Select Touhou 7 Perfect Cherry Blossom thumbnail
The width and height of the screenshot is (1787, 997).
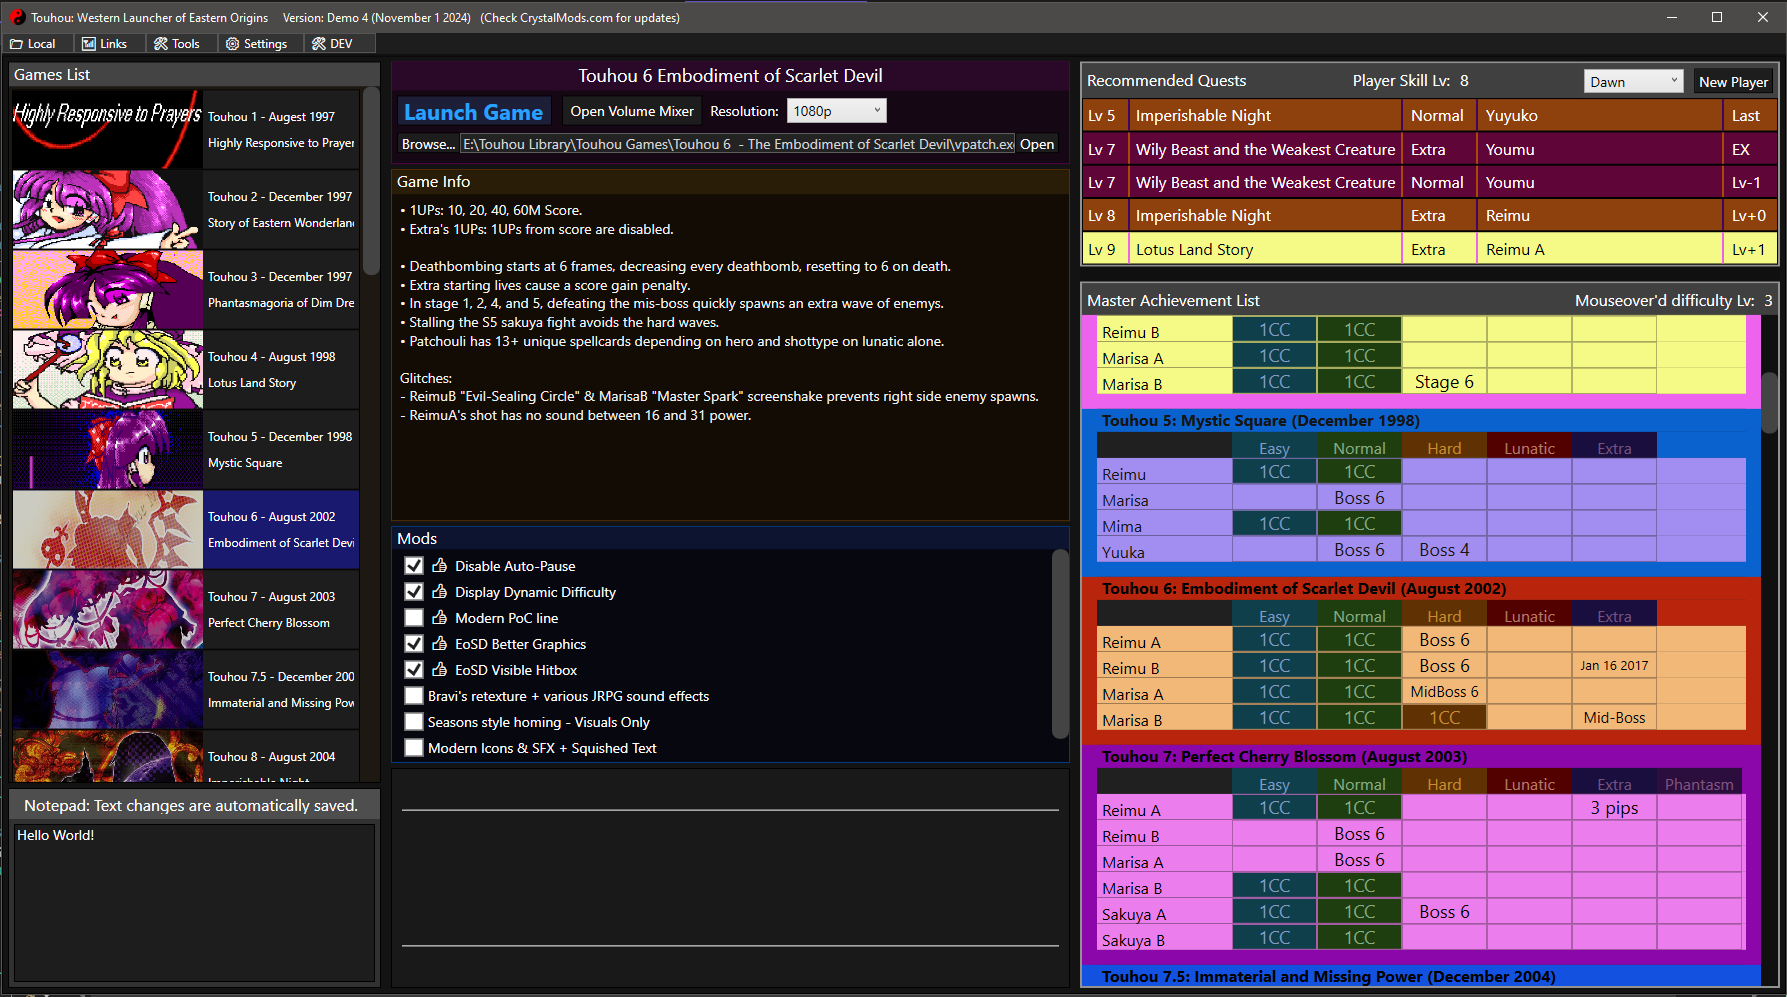(108, 609)
